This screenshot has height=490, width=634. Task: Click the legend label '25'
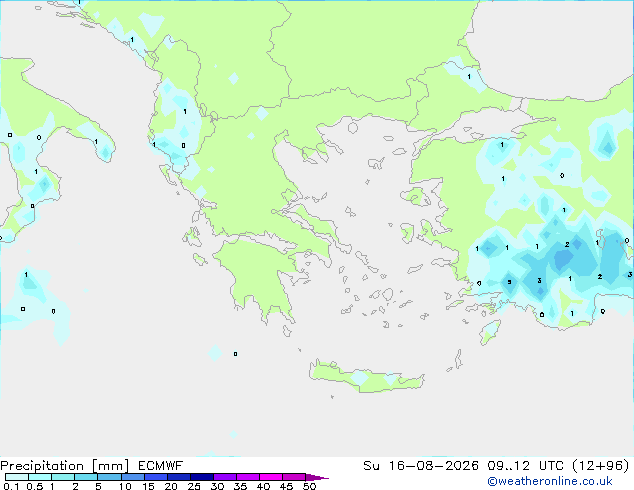coord(194,486)
